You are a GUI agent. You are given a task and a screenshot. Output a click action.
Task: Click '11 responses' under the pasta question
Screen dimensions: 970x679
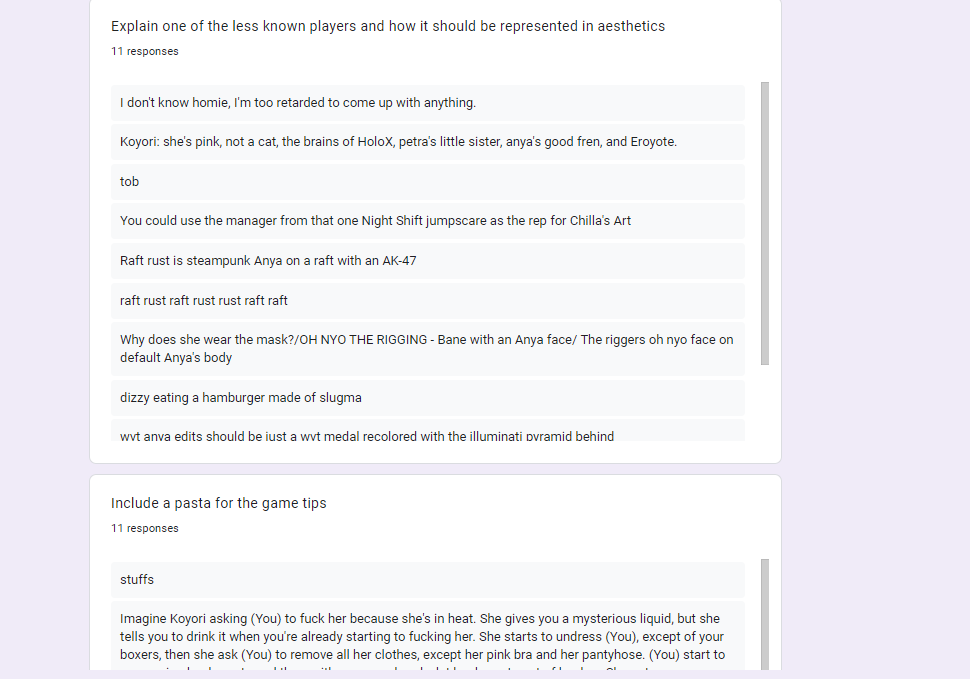[x=145, y=528]
